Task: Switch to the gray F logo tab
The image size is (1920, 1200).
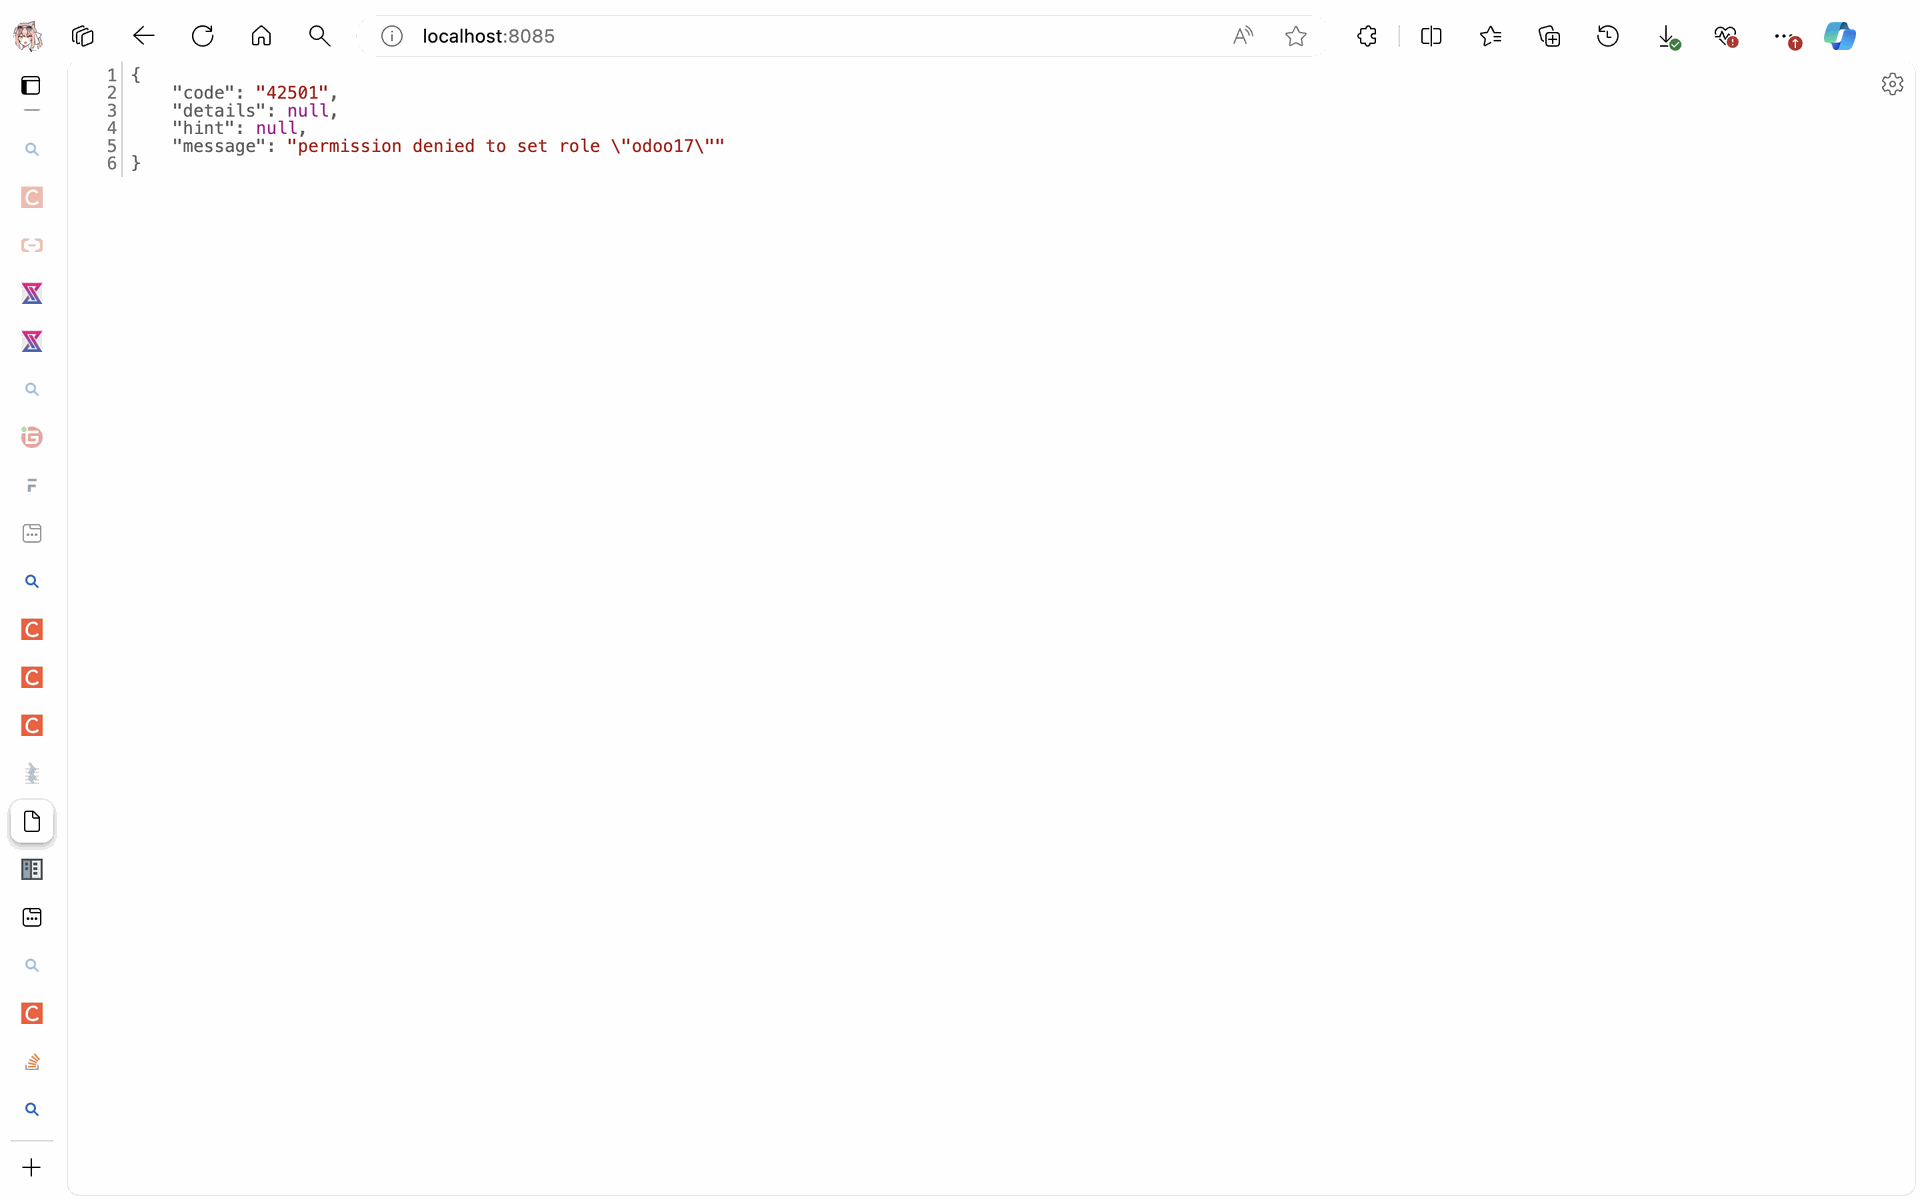Action: coord(32,485)
